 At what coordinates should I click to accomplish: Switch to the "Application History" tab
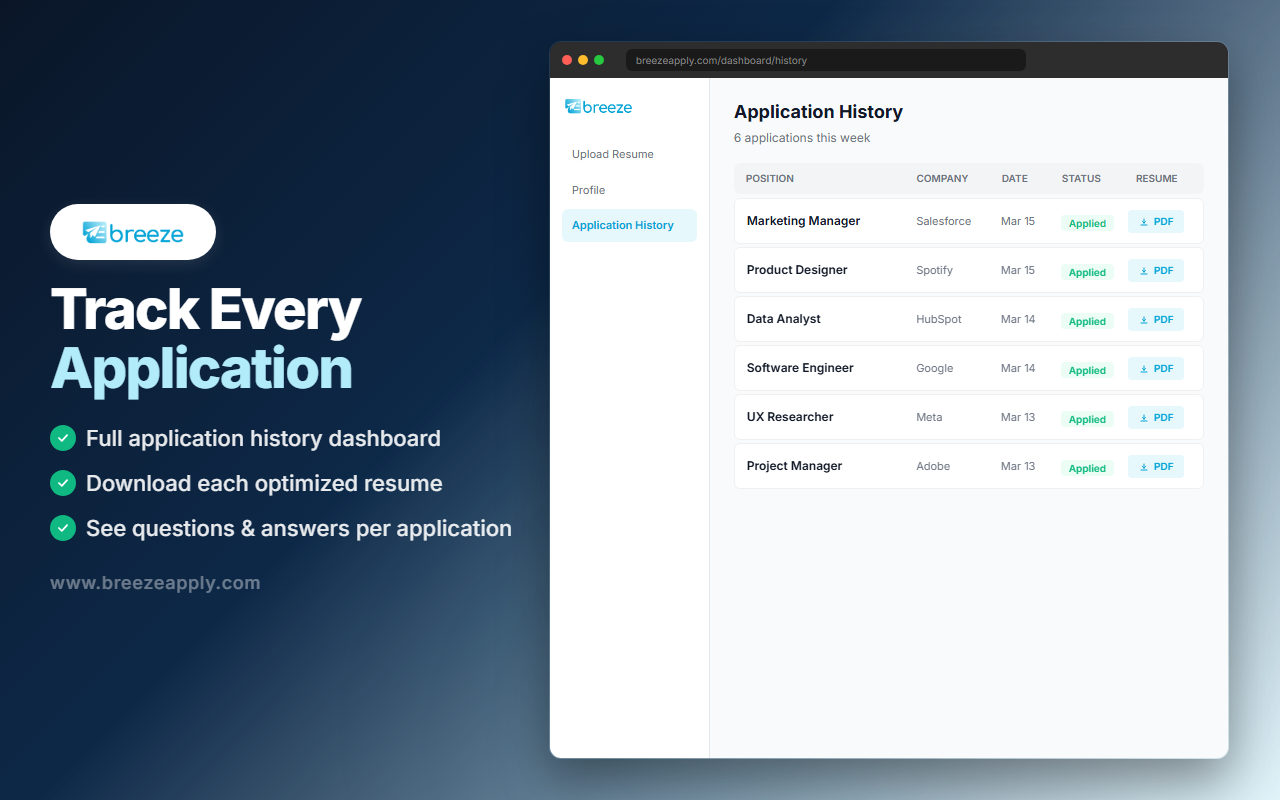click(622, 225)
